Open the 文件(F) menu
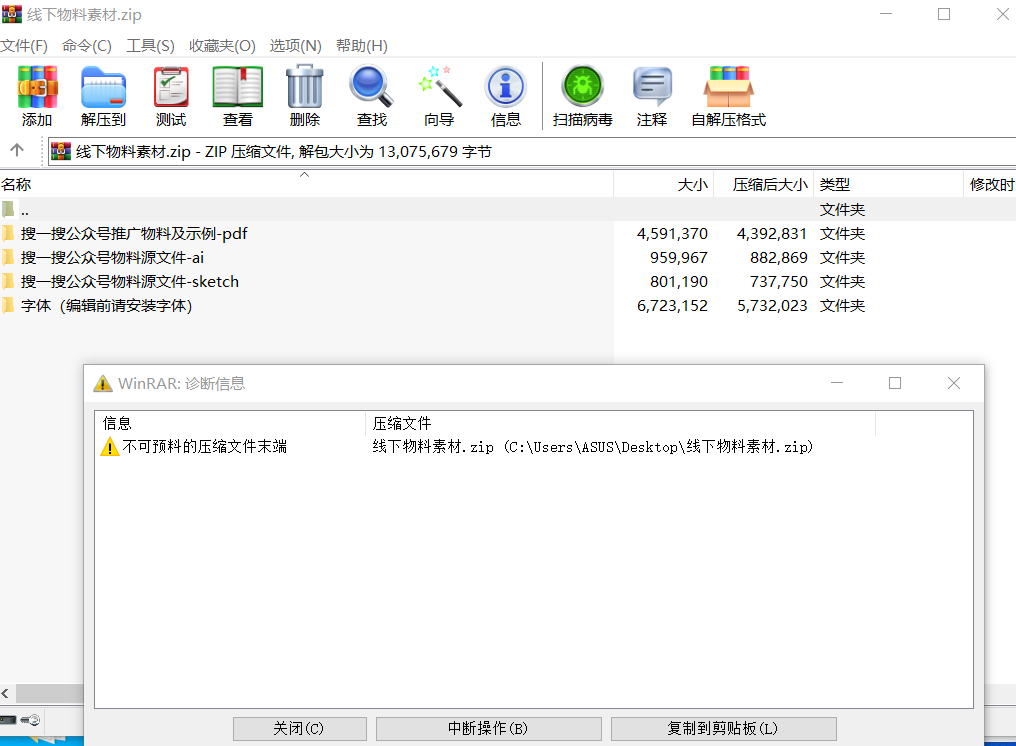 click(24, 45)
